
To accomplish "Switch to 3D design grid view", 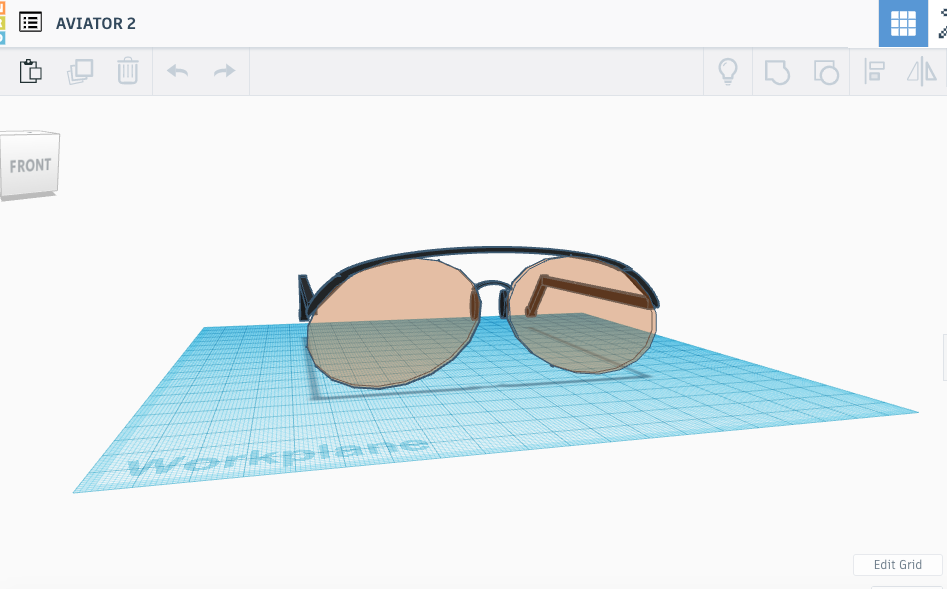I will click(903, 23).
